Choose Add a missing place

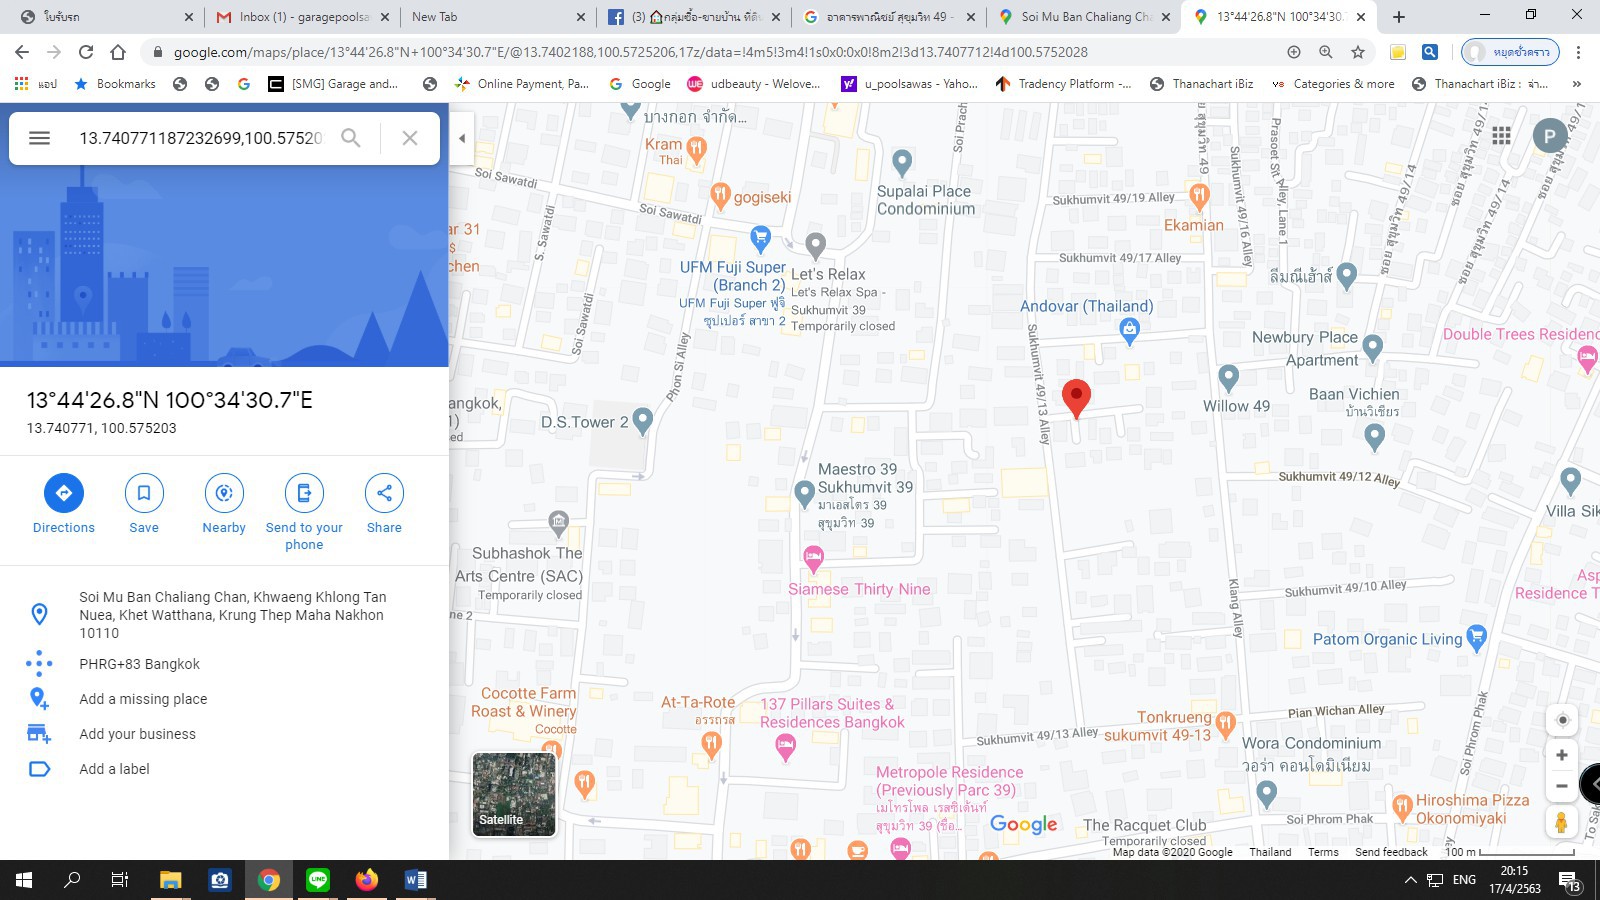(143, 699)
